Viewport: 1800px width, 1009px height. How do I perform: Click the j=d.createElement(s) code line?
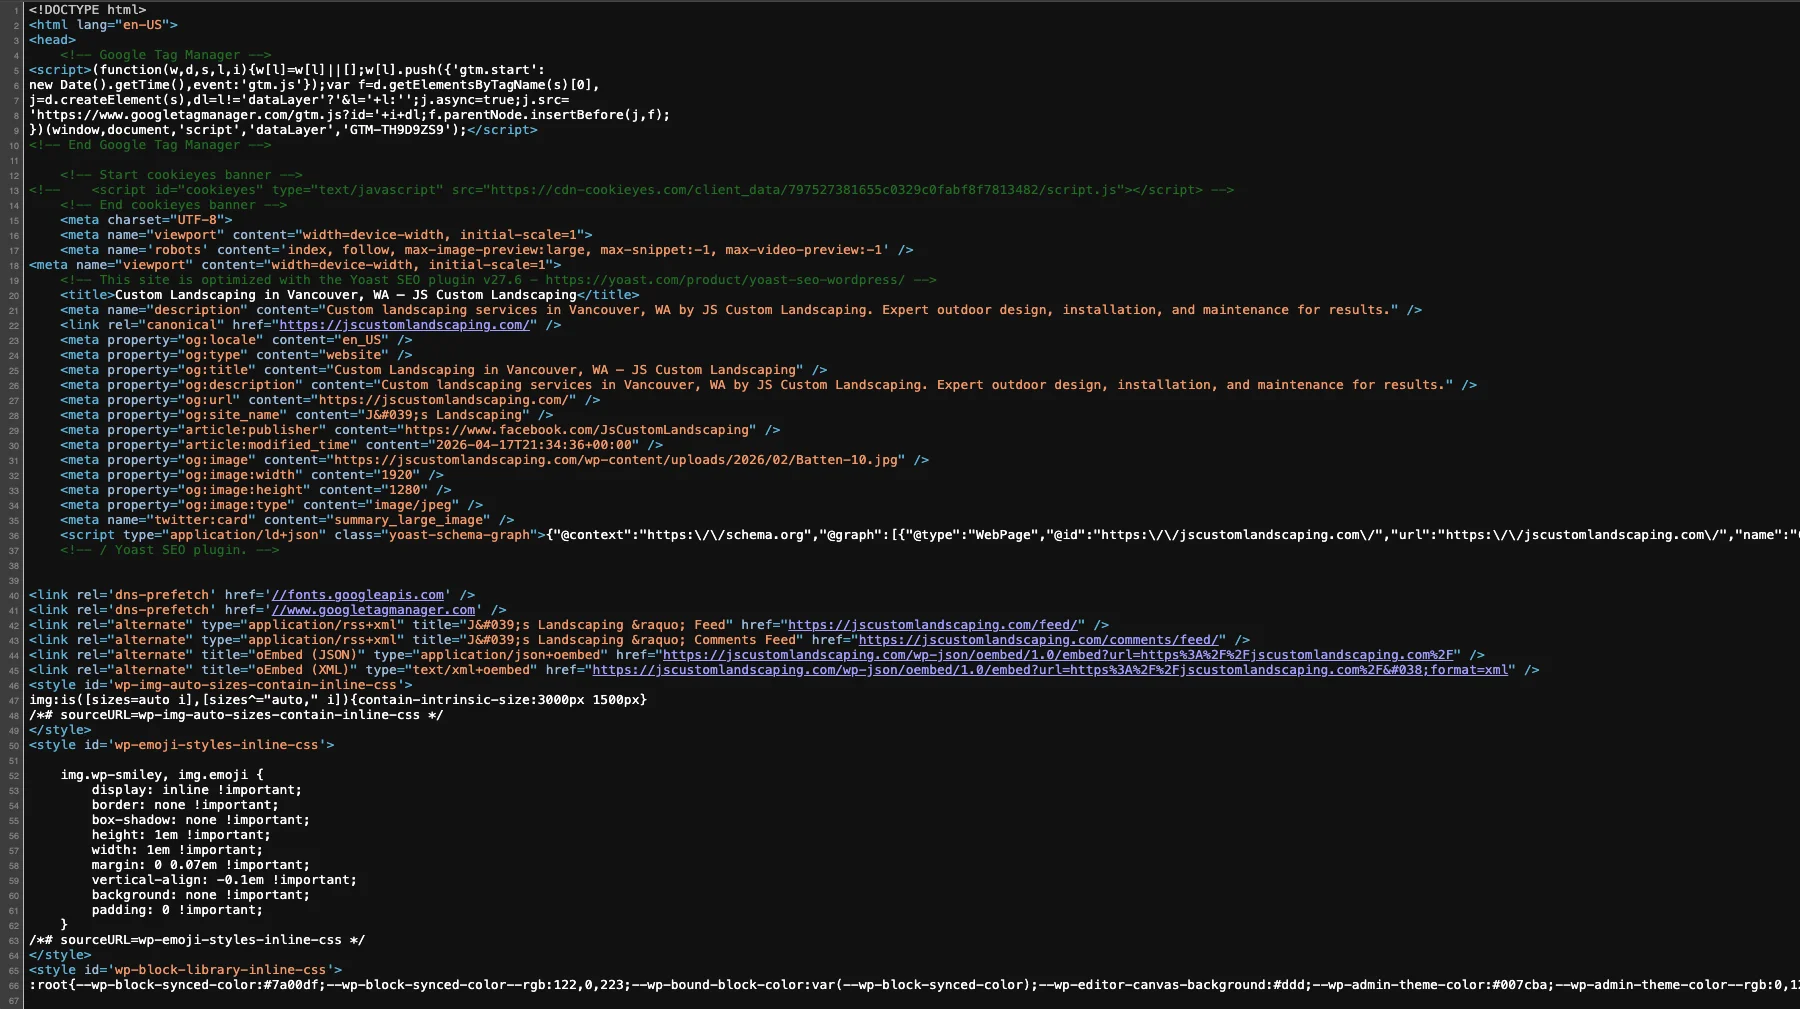tap(299, 100)
